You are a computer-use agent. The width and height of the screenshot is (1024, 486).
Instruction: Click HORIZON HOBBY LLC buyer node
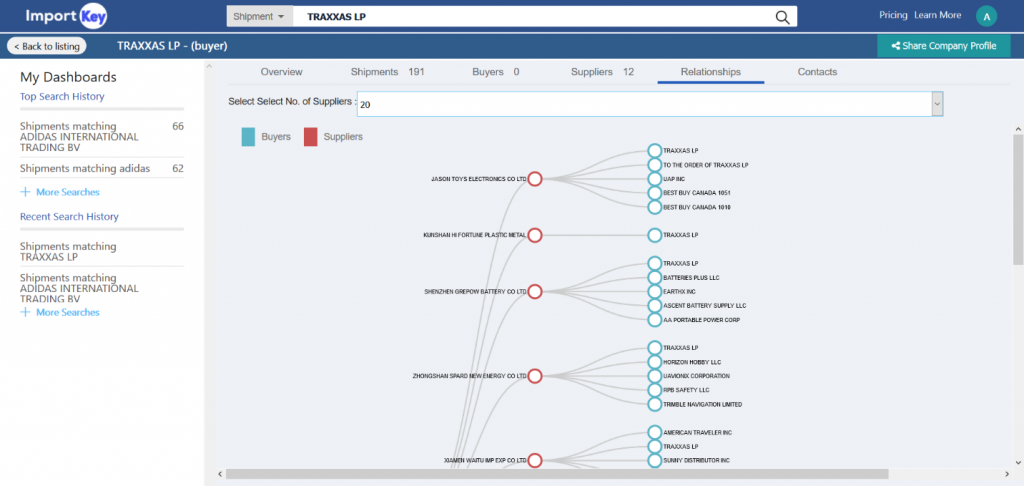click(x=654, y=362)
